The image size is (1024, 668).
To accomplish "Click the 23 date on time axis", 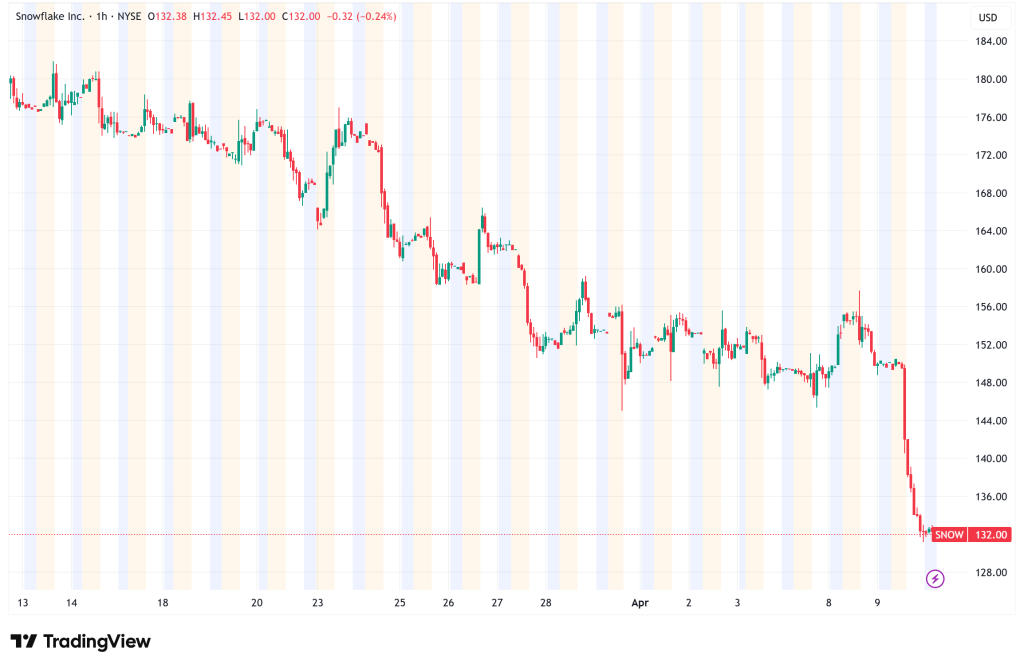I will (x=317, y=603).
